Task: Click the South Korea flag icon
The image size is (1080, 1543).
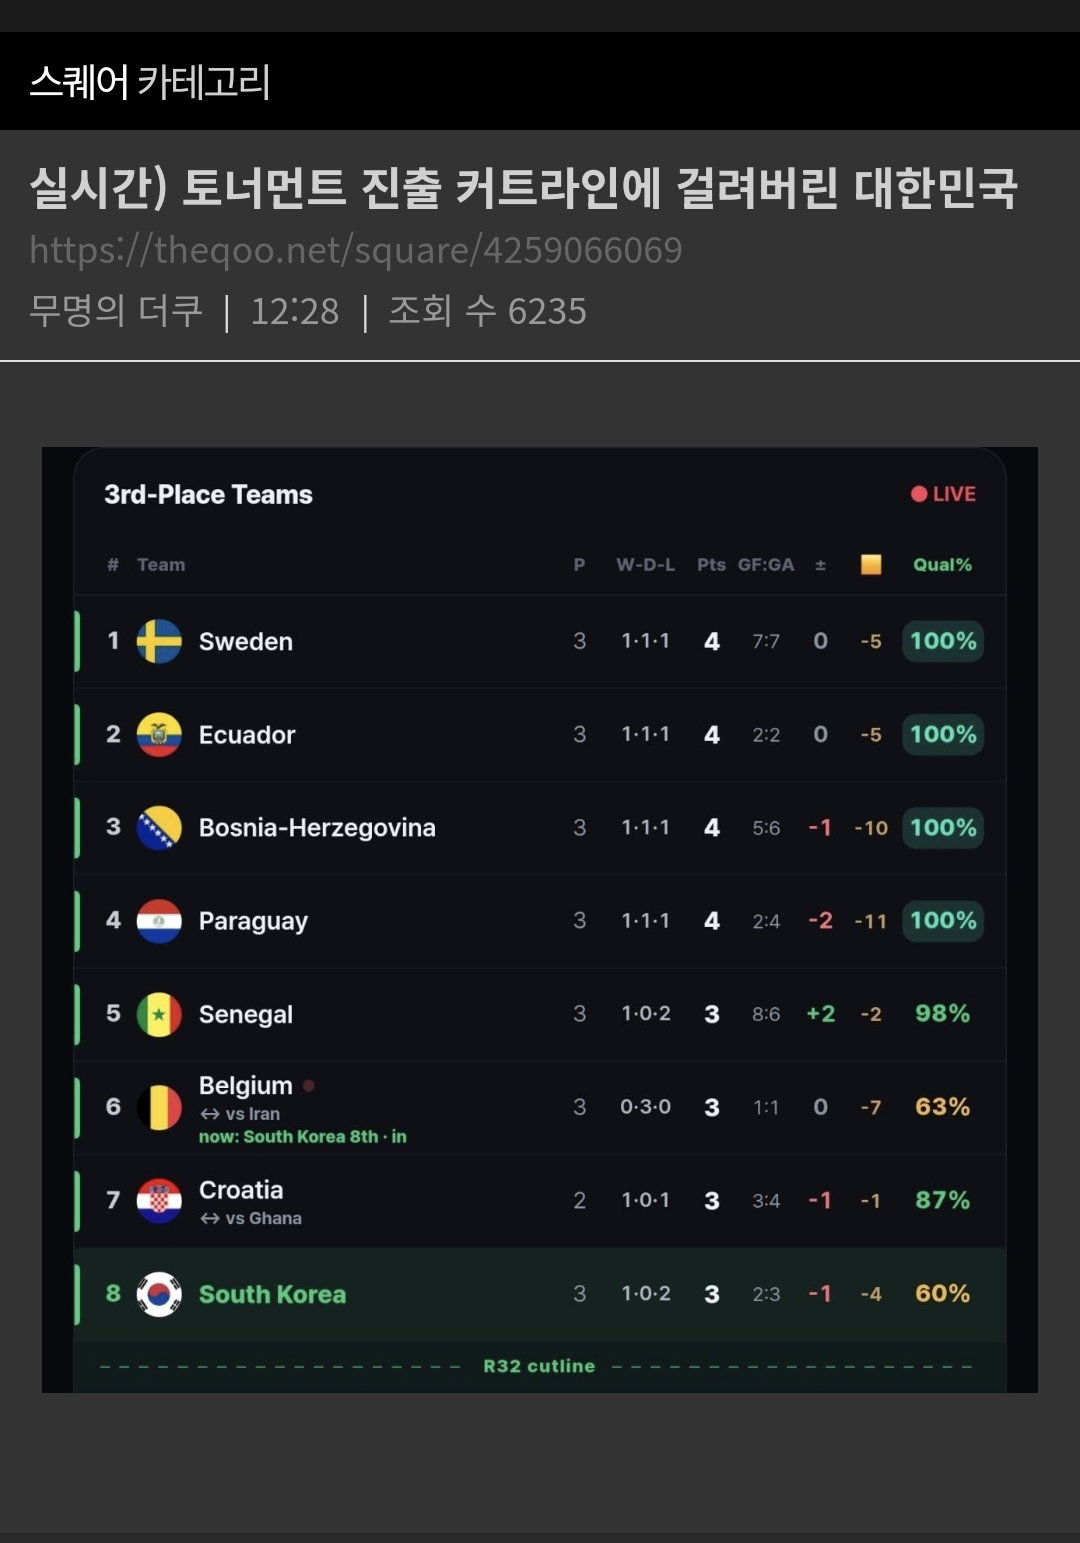Action: (159, 1294)
